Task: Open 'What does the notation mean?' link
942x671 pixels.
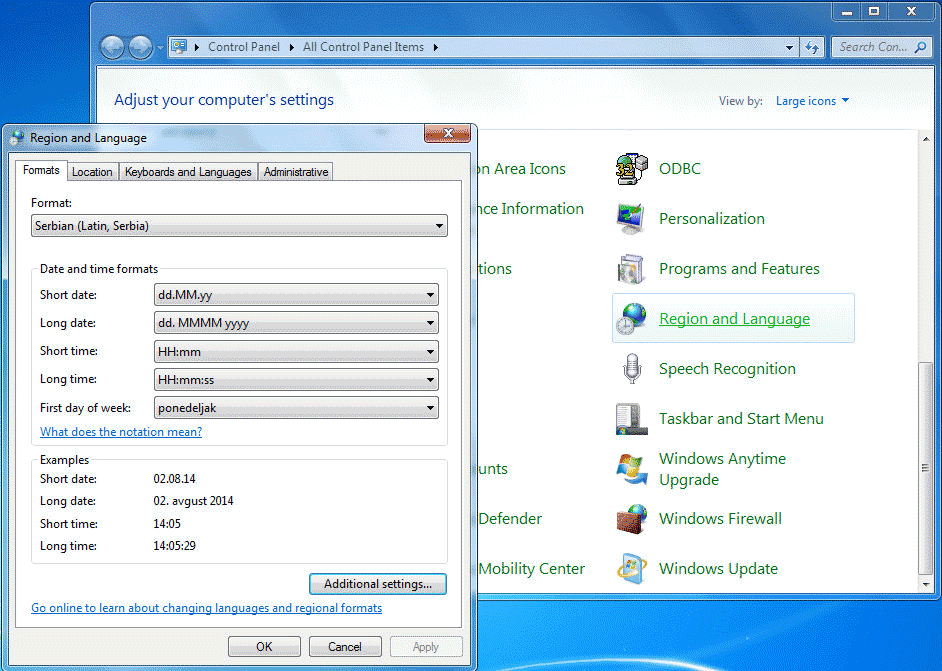Action: tap(121, 432)
